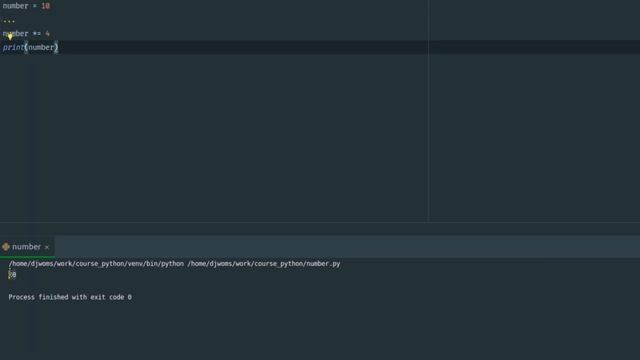Click the number.py script path in console

pyautogui.click(x=264, y=264)
